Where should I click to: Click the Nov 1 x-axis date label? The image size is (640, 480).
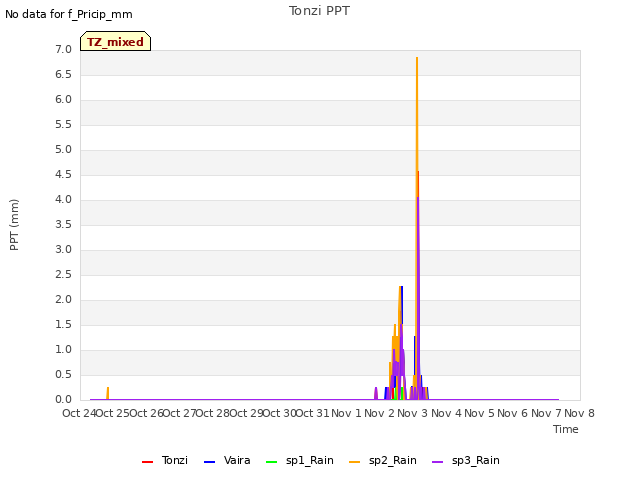click(x=346, y=413)
